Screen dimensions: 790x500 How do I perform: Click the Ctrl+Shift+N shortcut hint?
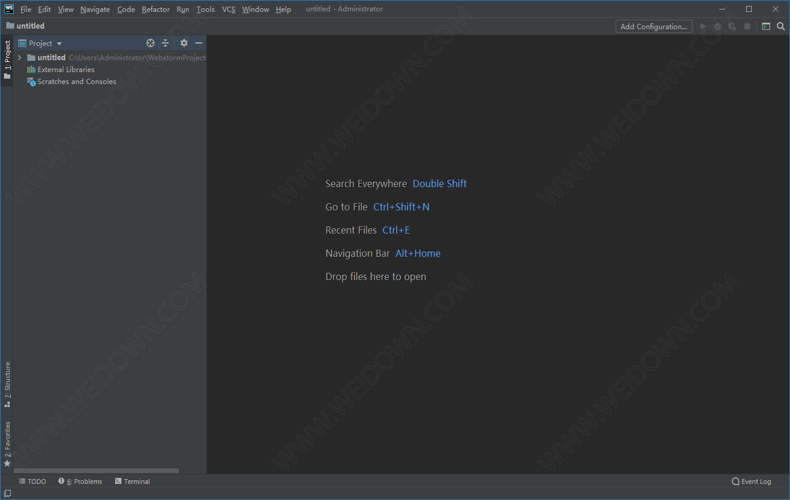coord(401,207)
